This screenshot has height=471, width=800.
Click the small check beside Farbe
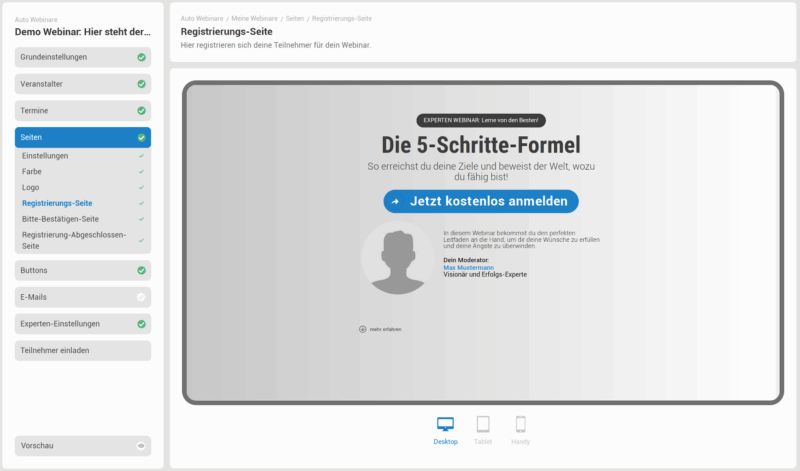(141, 171)
